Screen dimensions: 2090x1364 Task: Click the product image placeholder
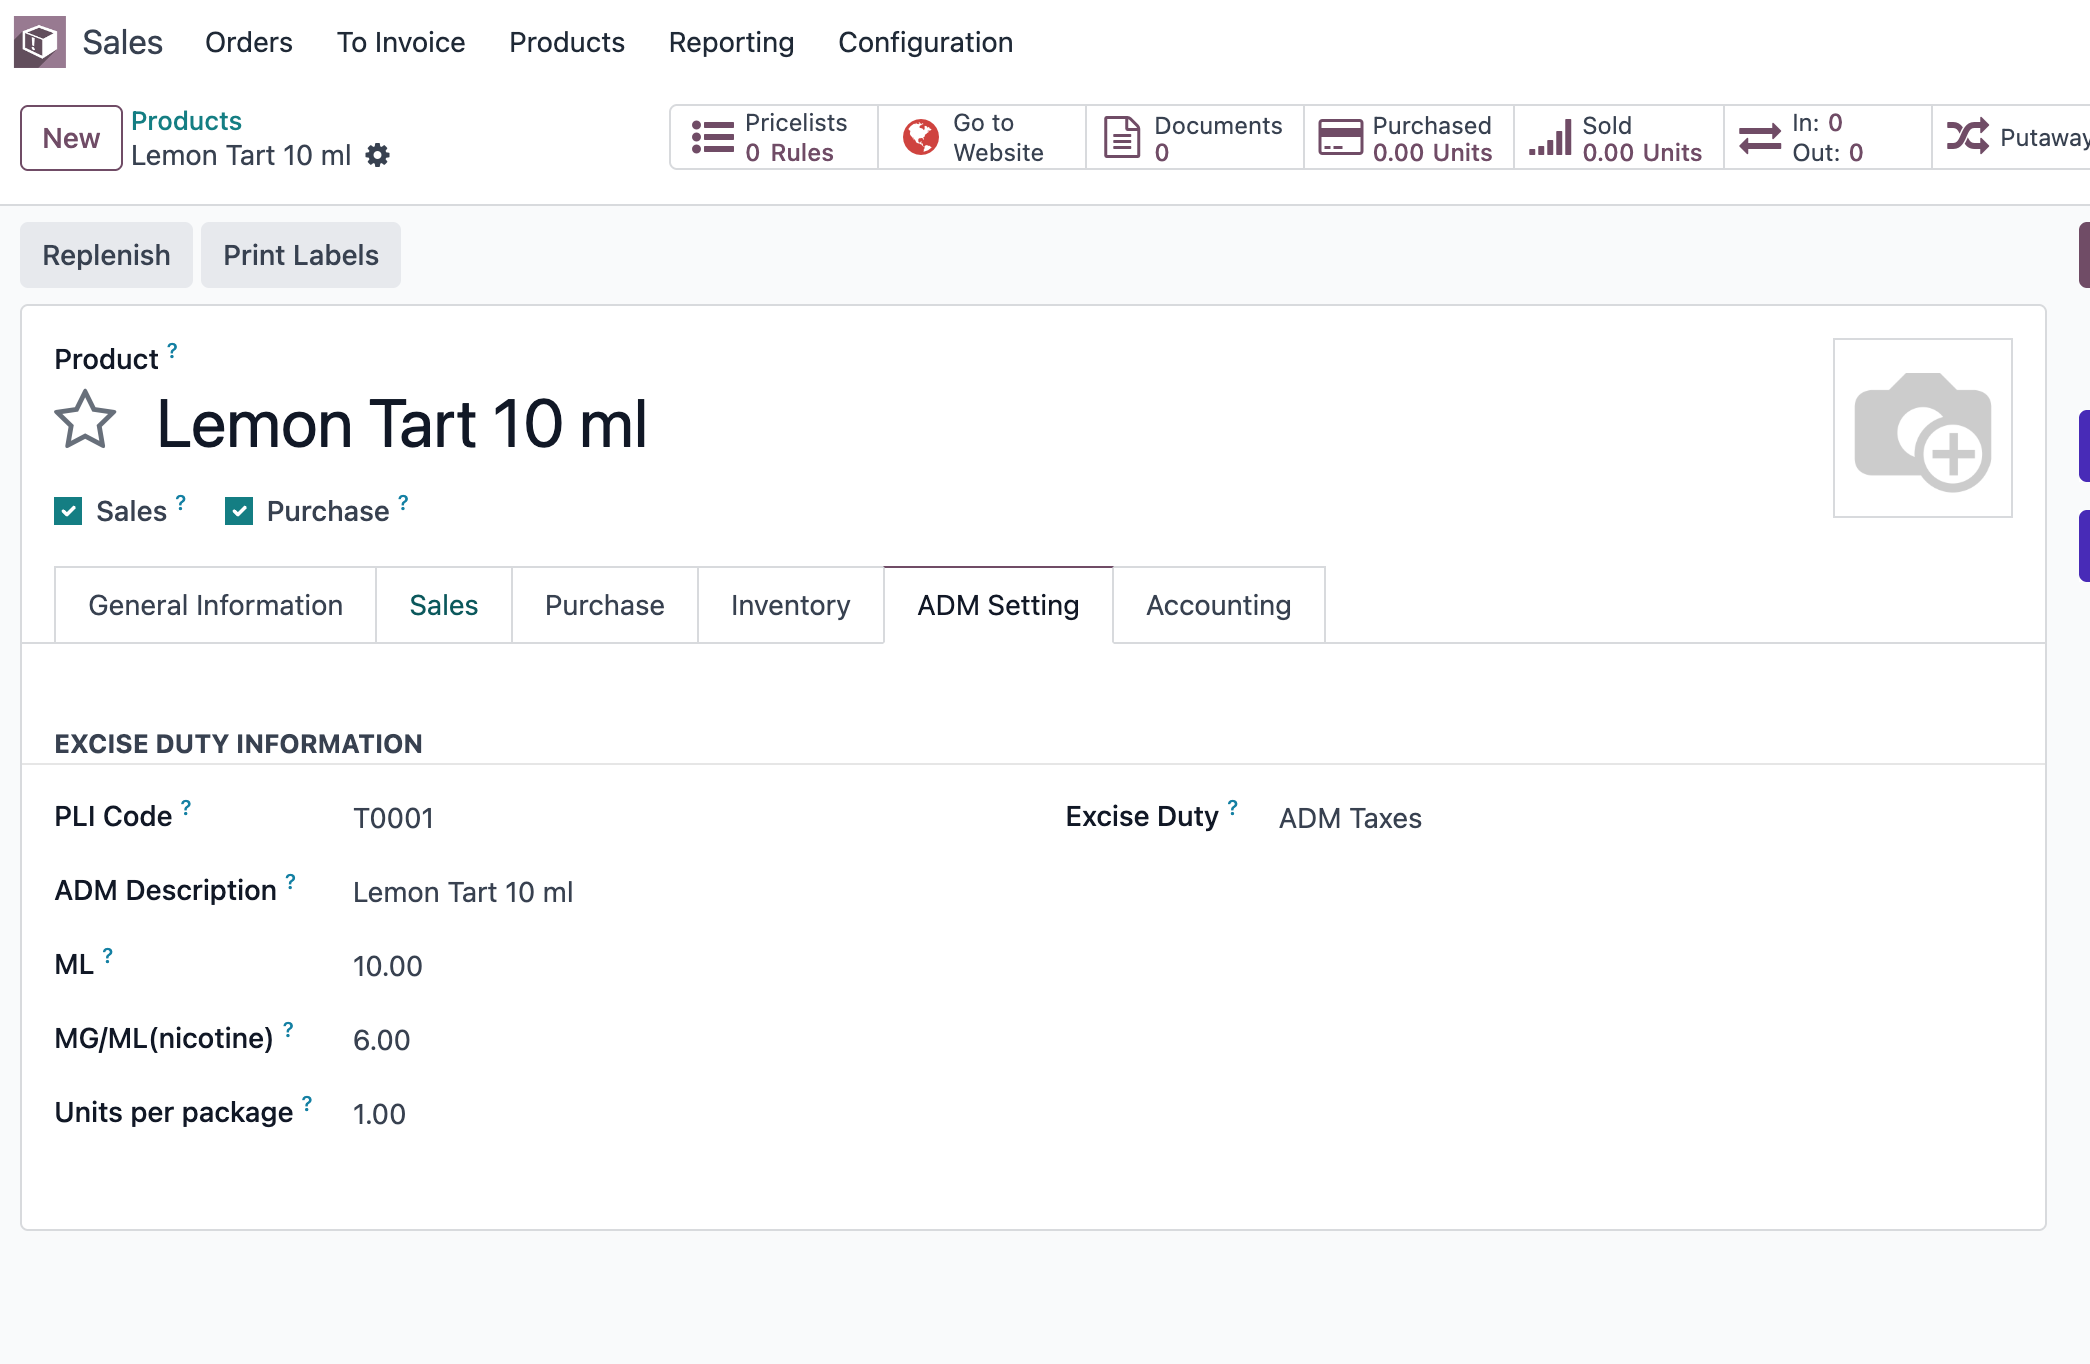[x=1922, y=428]
